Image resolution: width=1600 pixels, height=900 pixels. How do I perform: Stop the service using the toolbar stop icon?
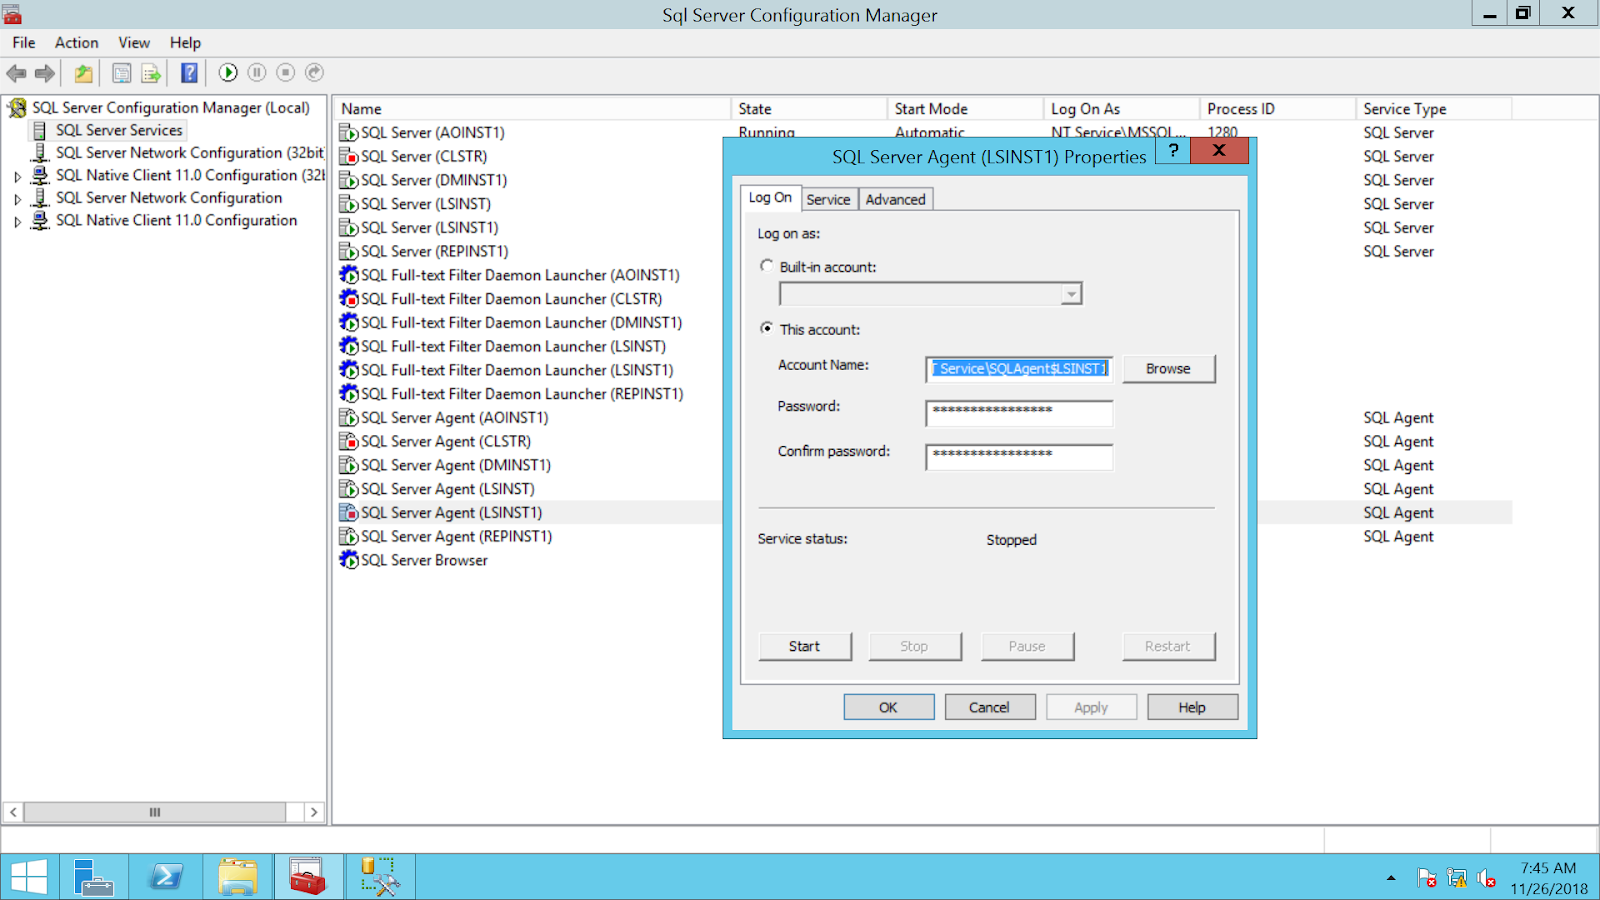pyautogui.click(x=286, y=73)
